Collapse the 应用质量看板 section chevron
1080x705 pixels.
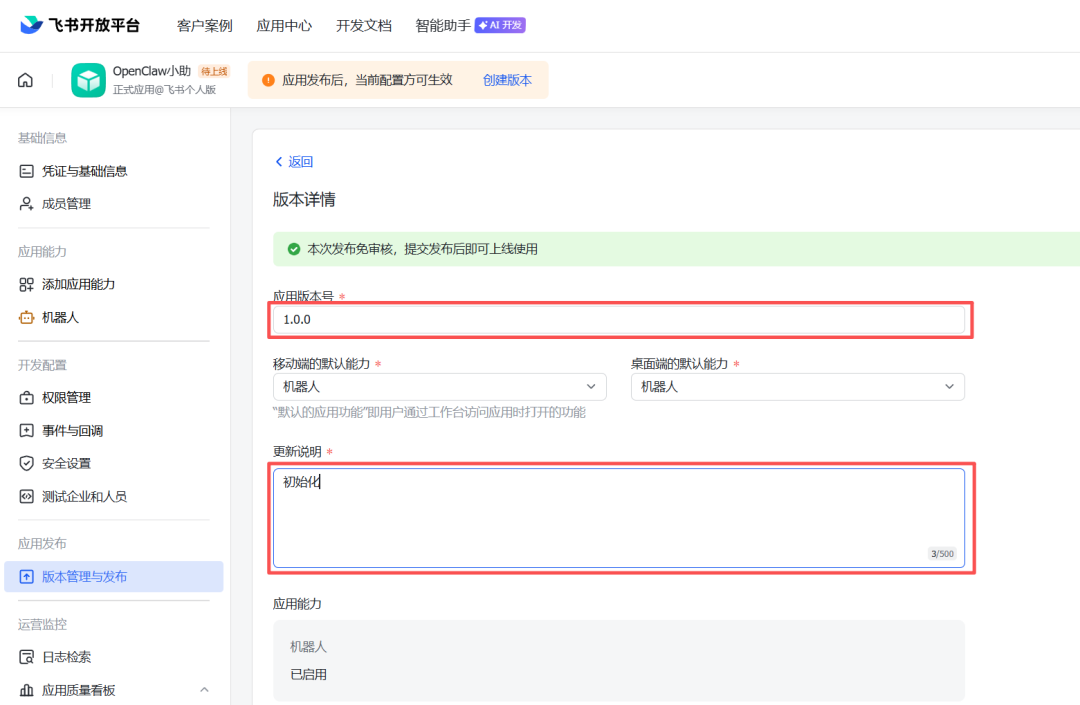click(205, 690)
